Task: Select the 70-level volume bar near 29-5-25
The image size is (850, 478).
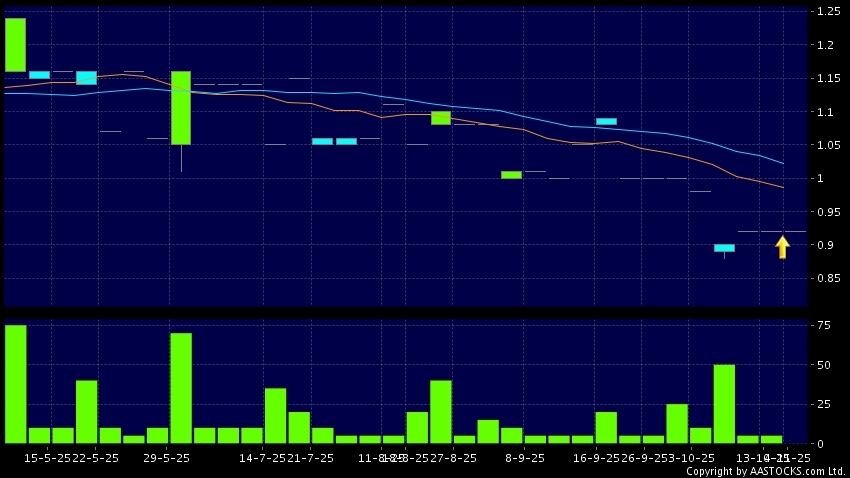Action: (180, 388)
